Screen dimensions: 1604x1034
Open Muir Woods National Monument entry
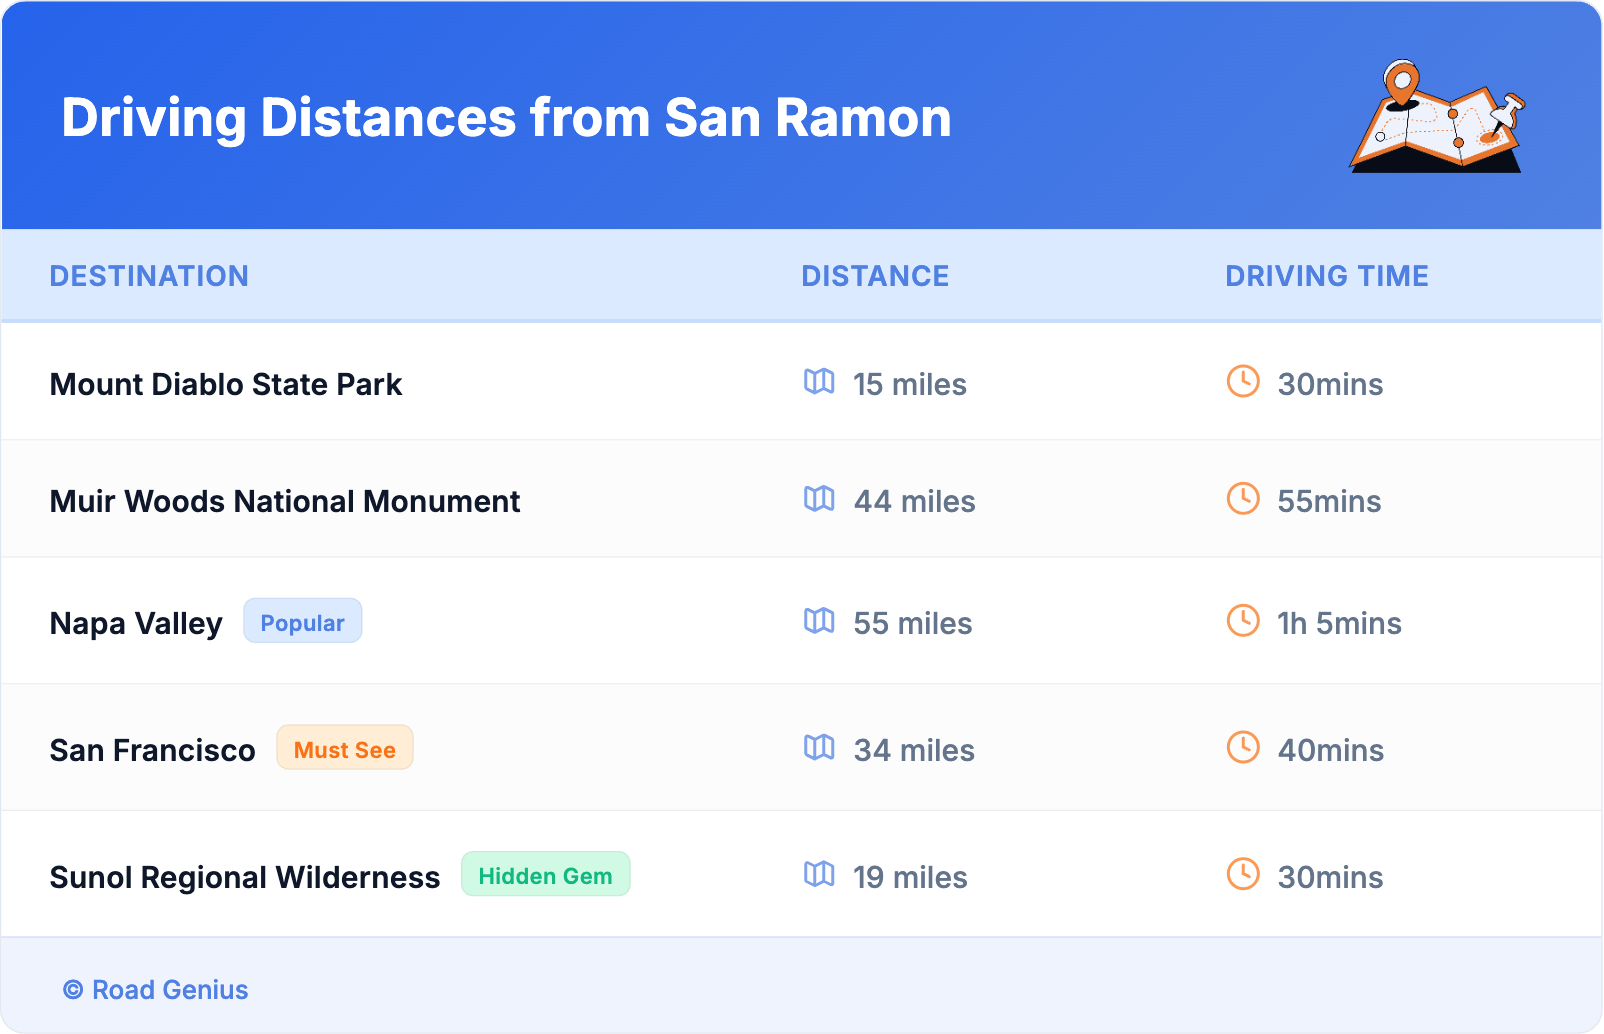[x=285, y=502]
